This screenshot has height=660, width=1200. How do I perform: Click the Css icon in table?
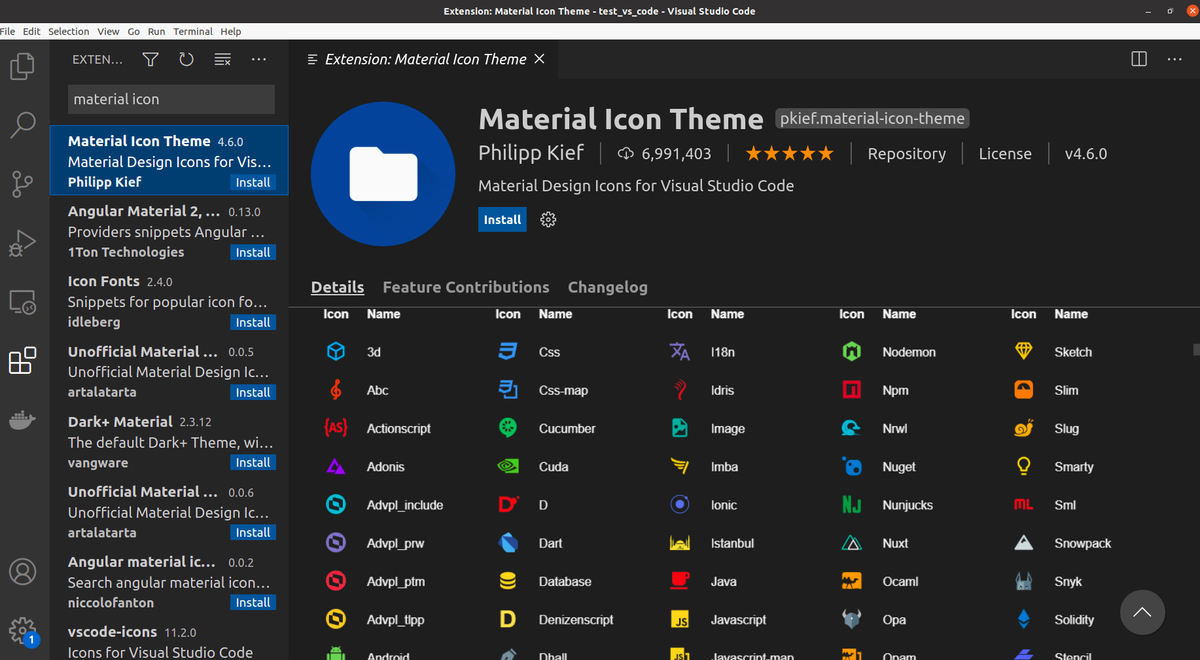tap(508, 352)
